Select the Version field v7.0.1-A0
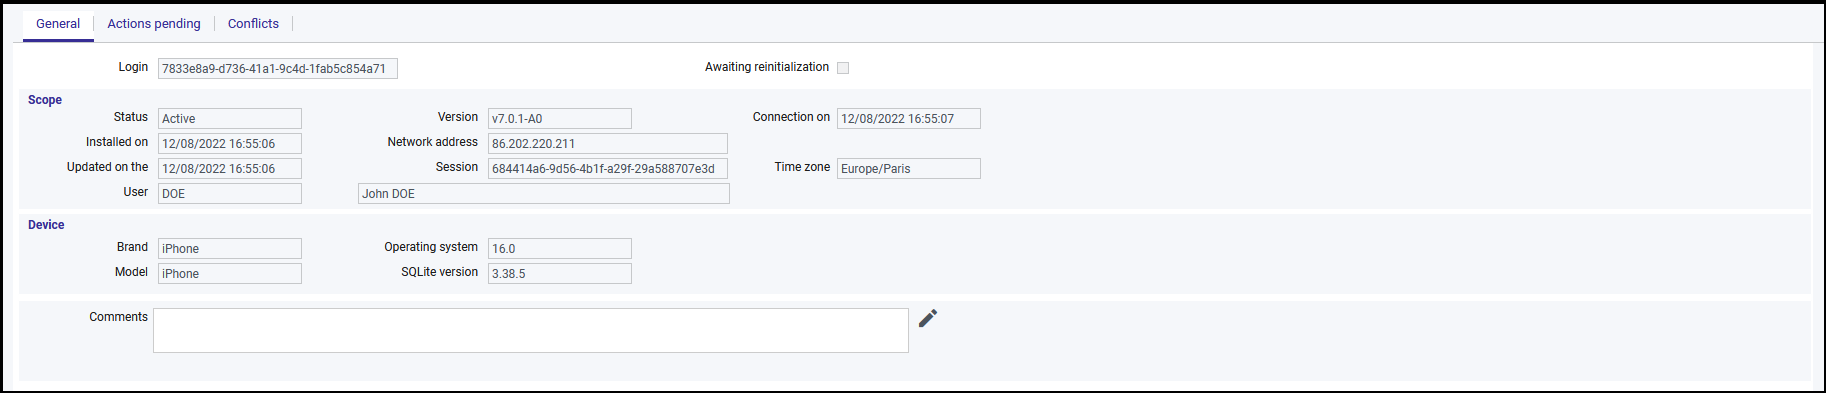The image size is (1826, 393). tap(560, 118)
